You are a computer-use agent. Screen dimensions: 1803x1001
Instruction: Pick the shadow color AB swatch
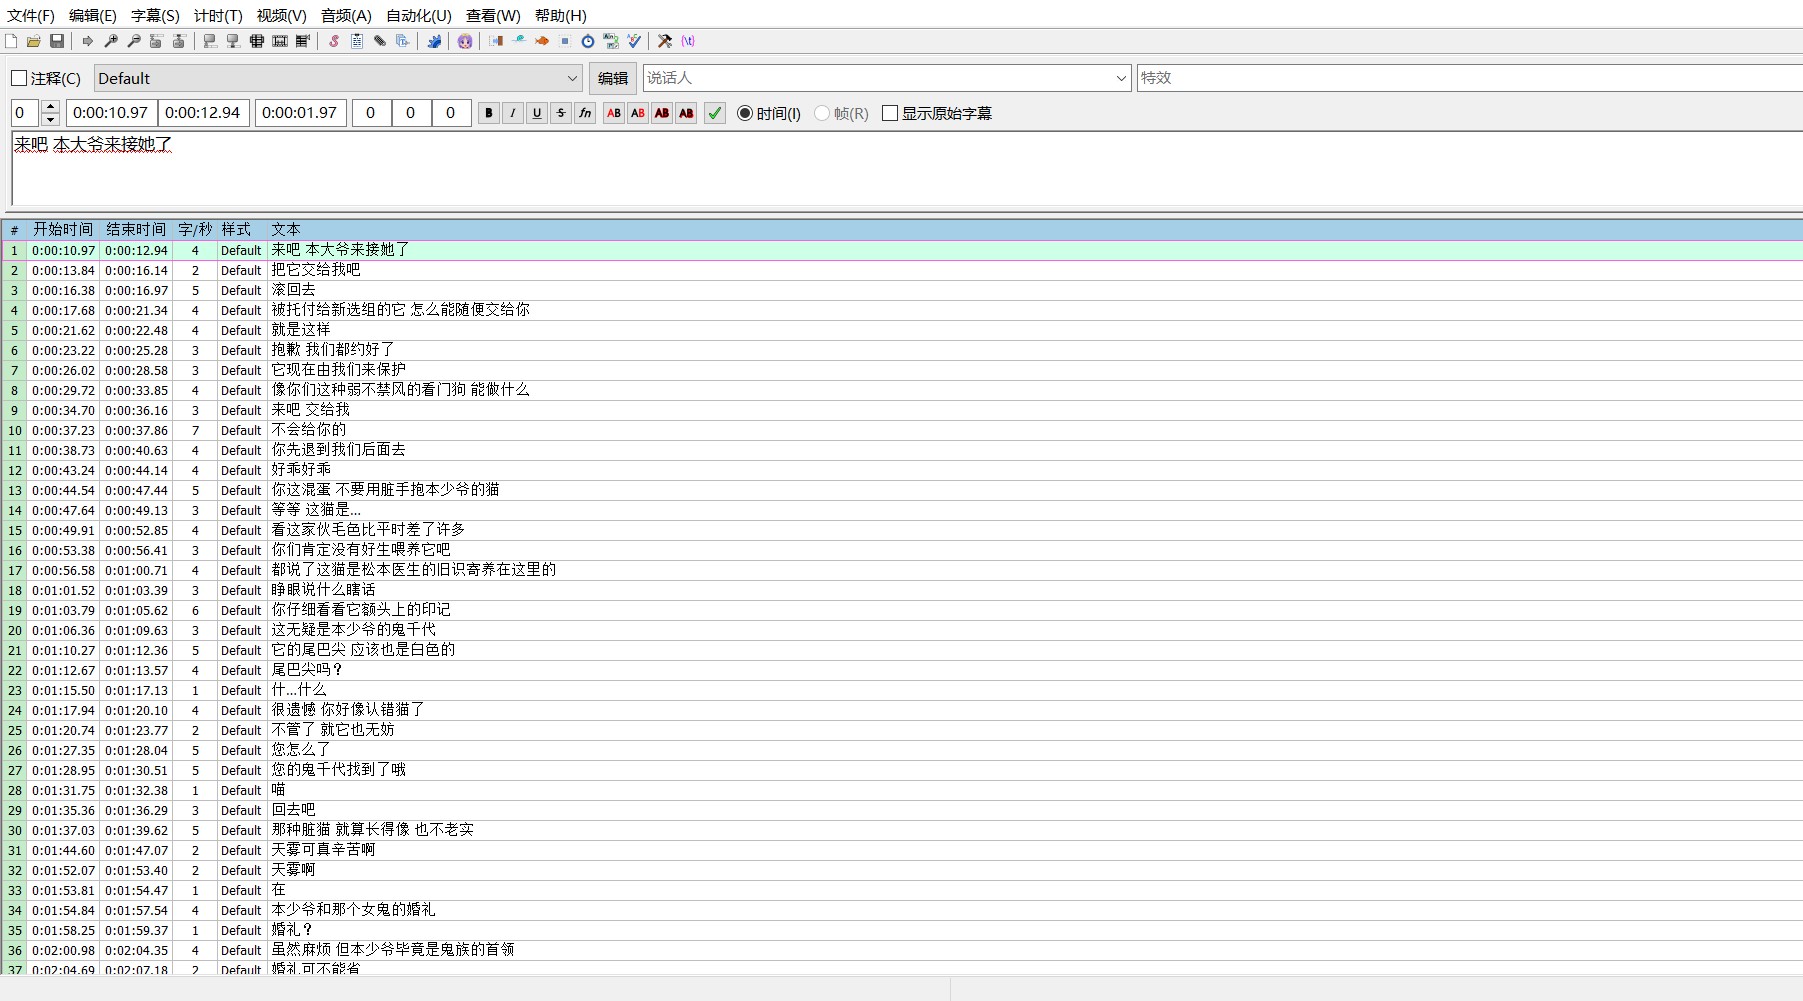click(686, 113)
